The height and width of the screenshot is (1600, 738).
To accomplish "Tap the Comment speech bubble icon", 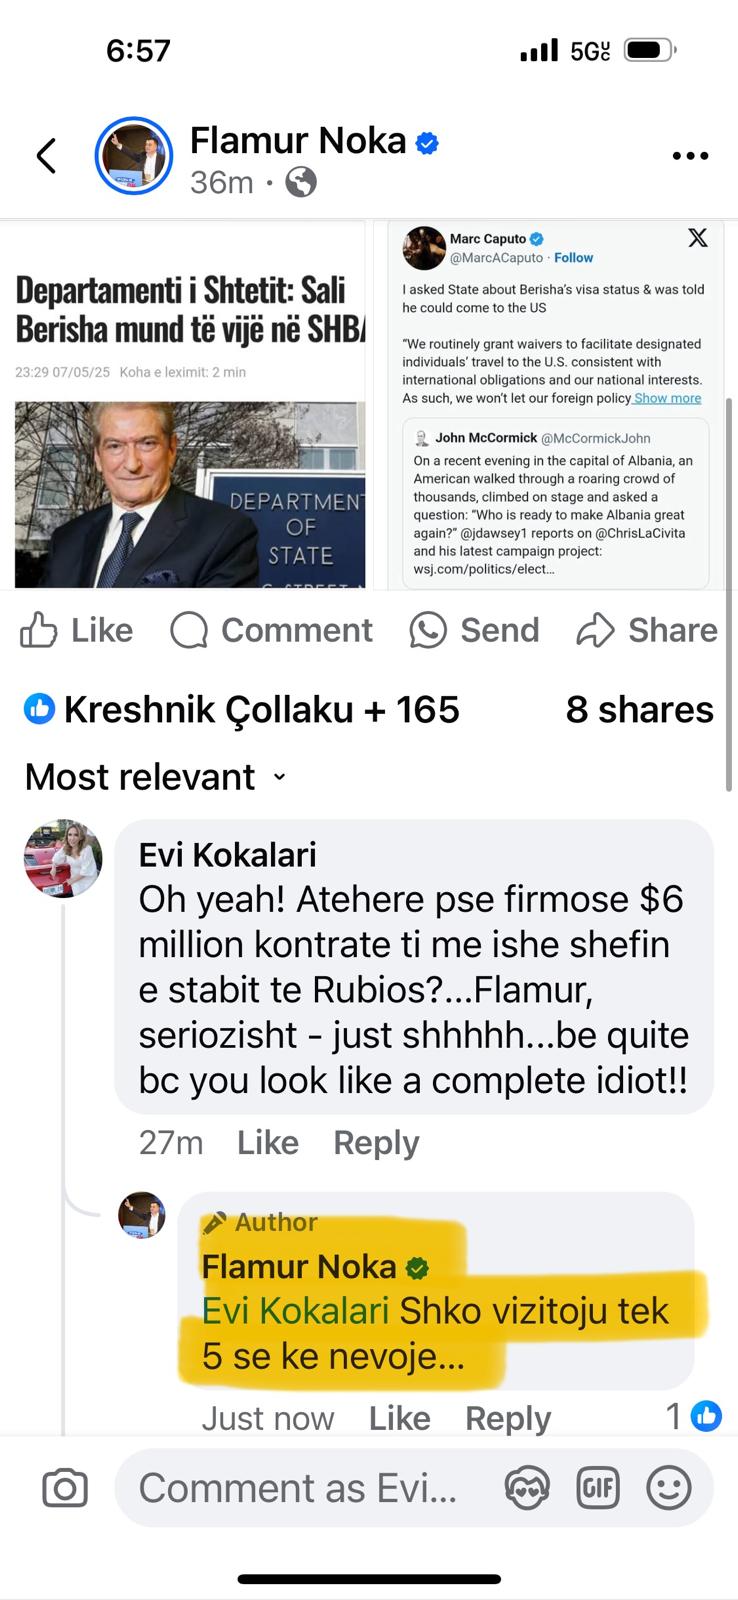I will tap(189, 631).
